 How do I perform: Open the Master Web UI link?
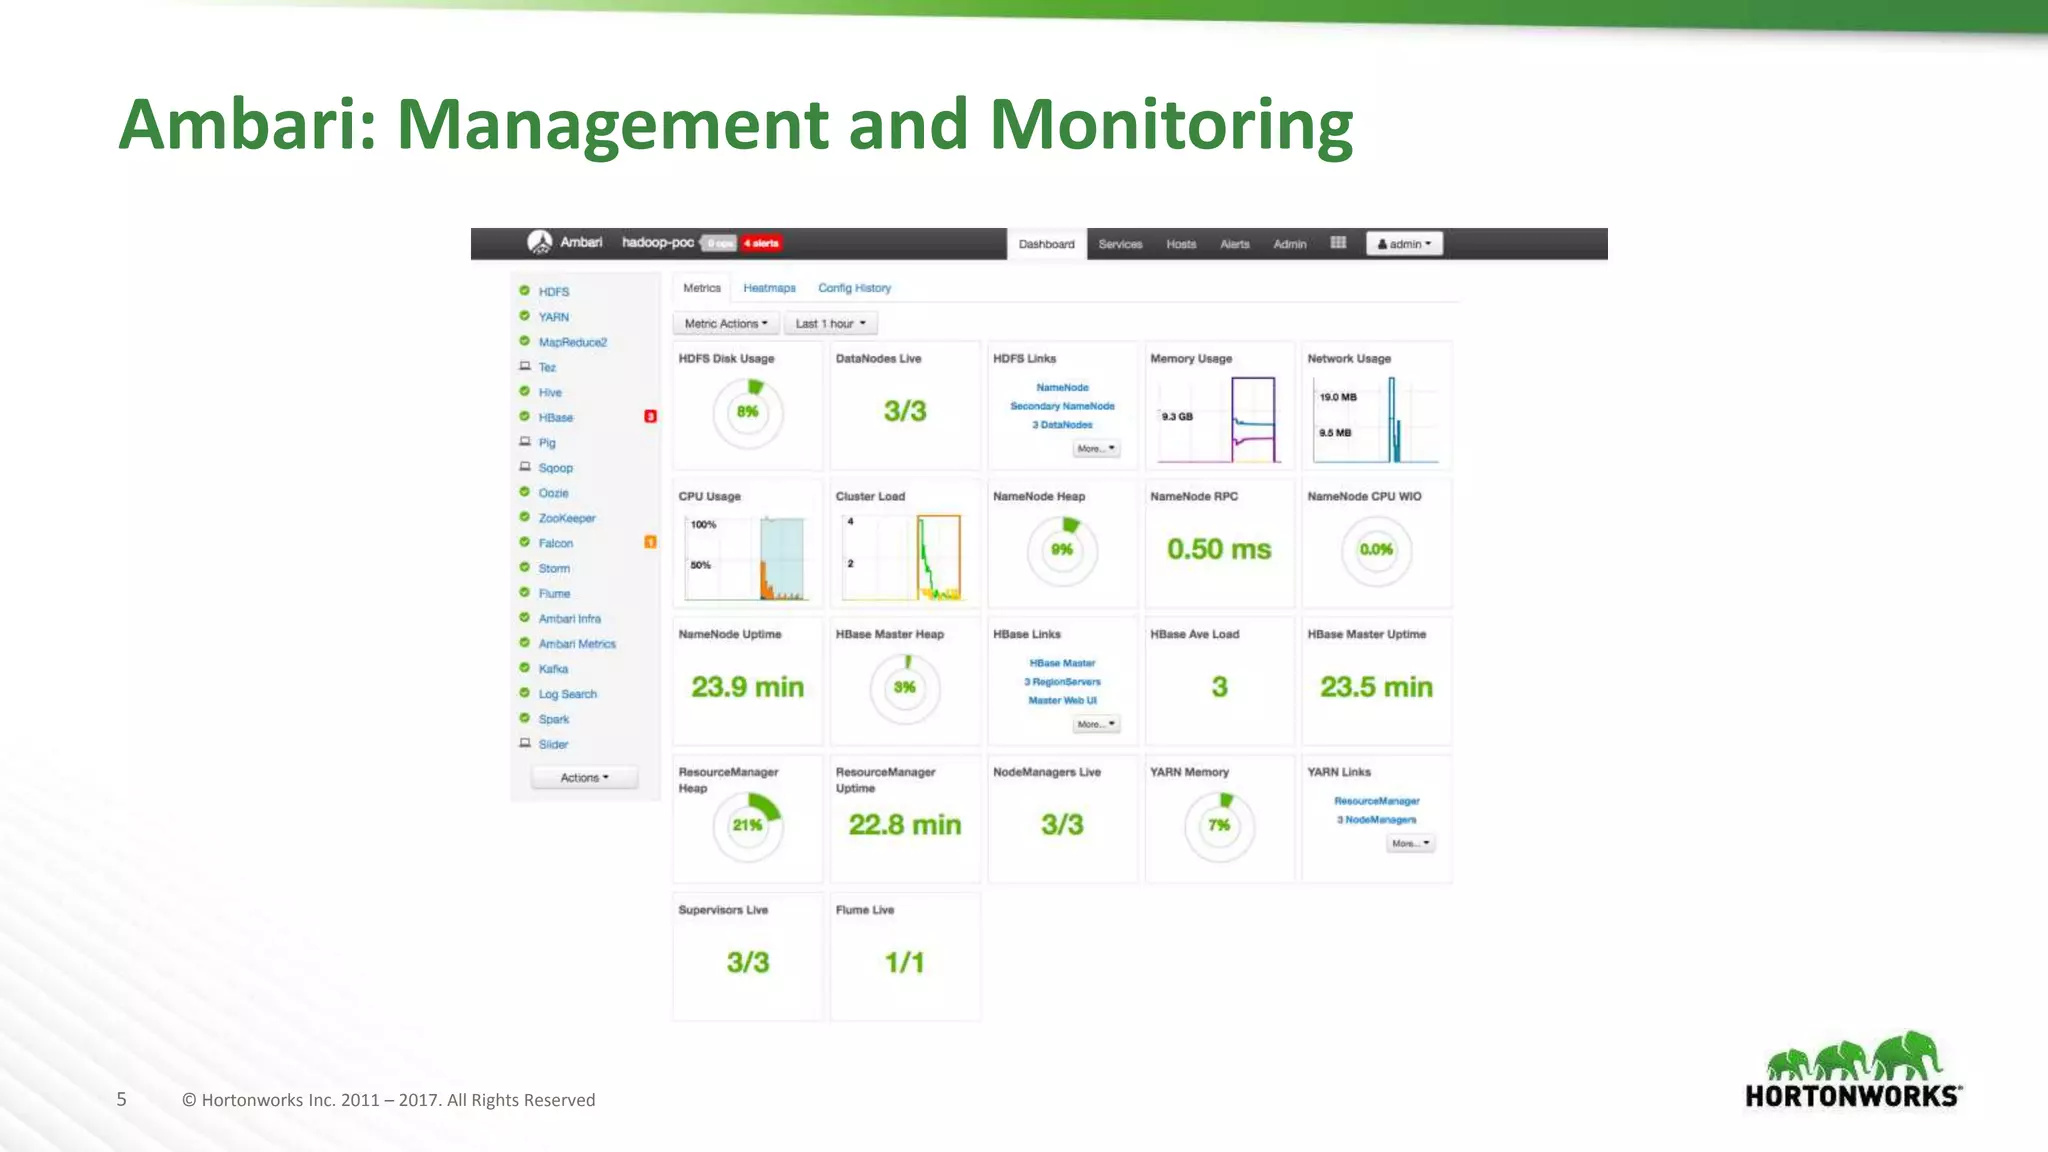(1062, 700)
